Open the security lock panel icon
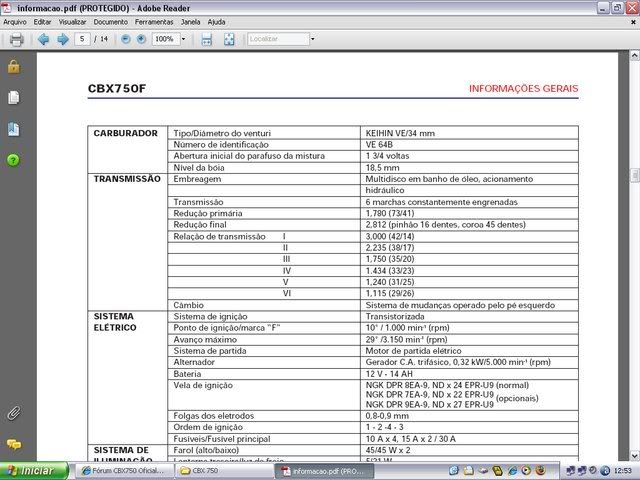The image size is (640, 480). click(13, 66)
